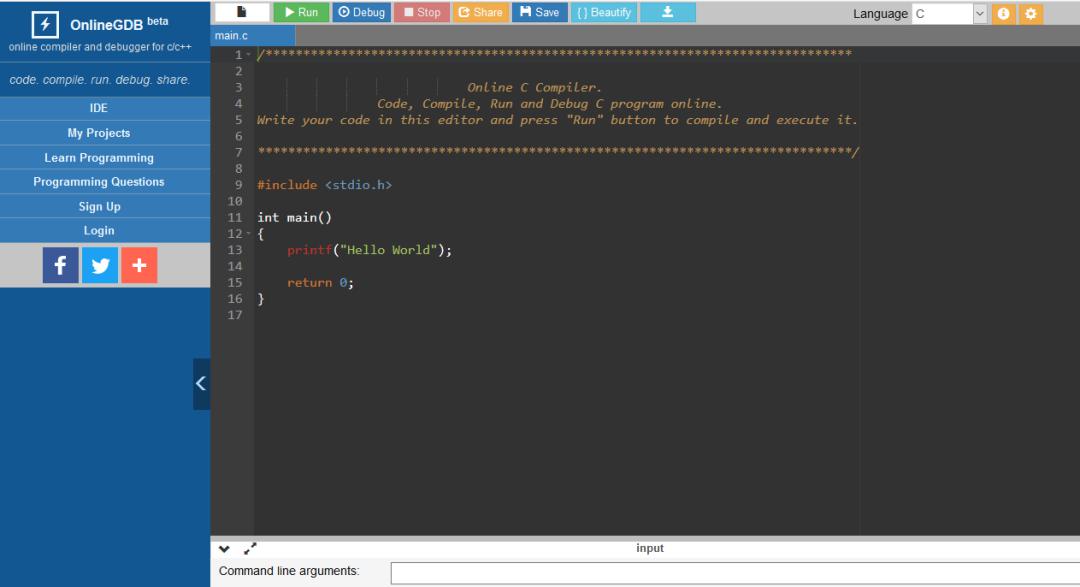
Task: Share on Facebook icon
Action: click(61, 265)
